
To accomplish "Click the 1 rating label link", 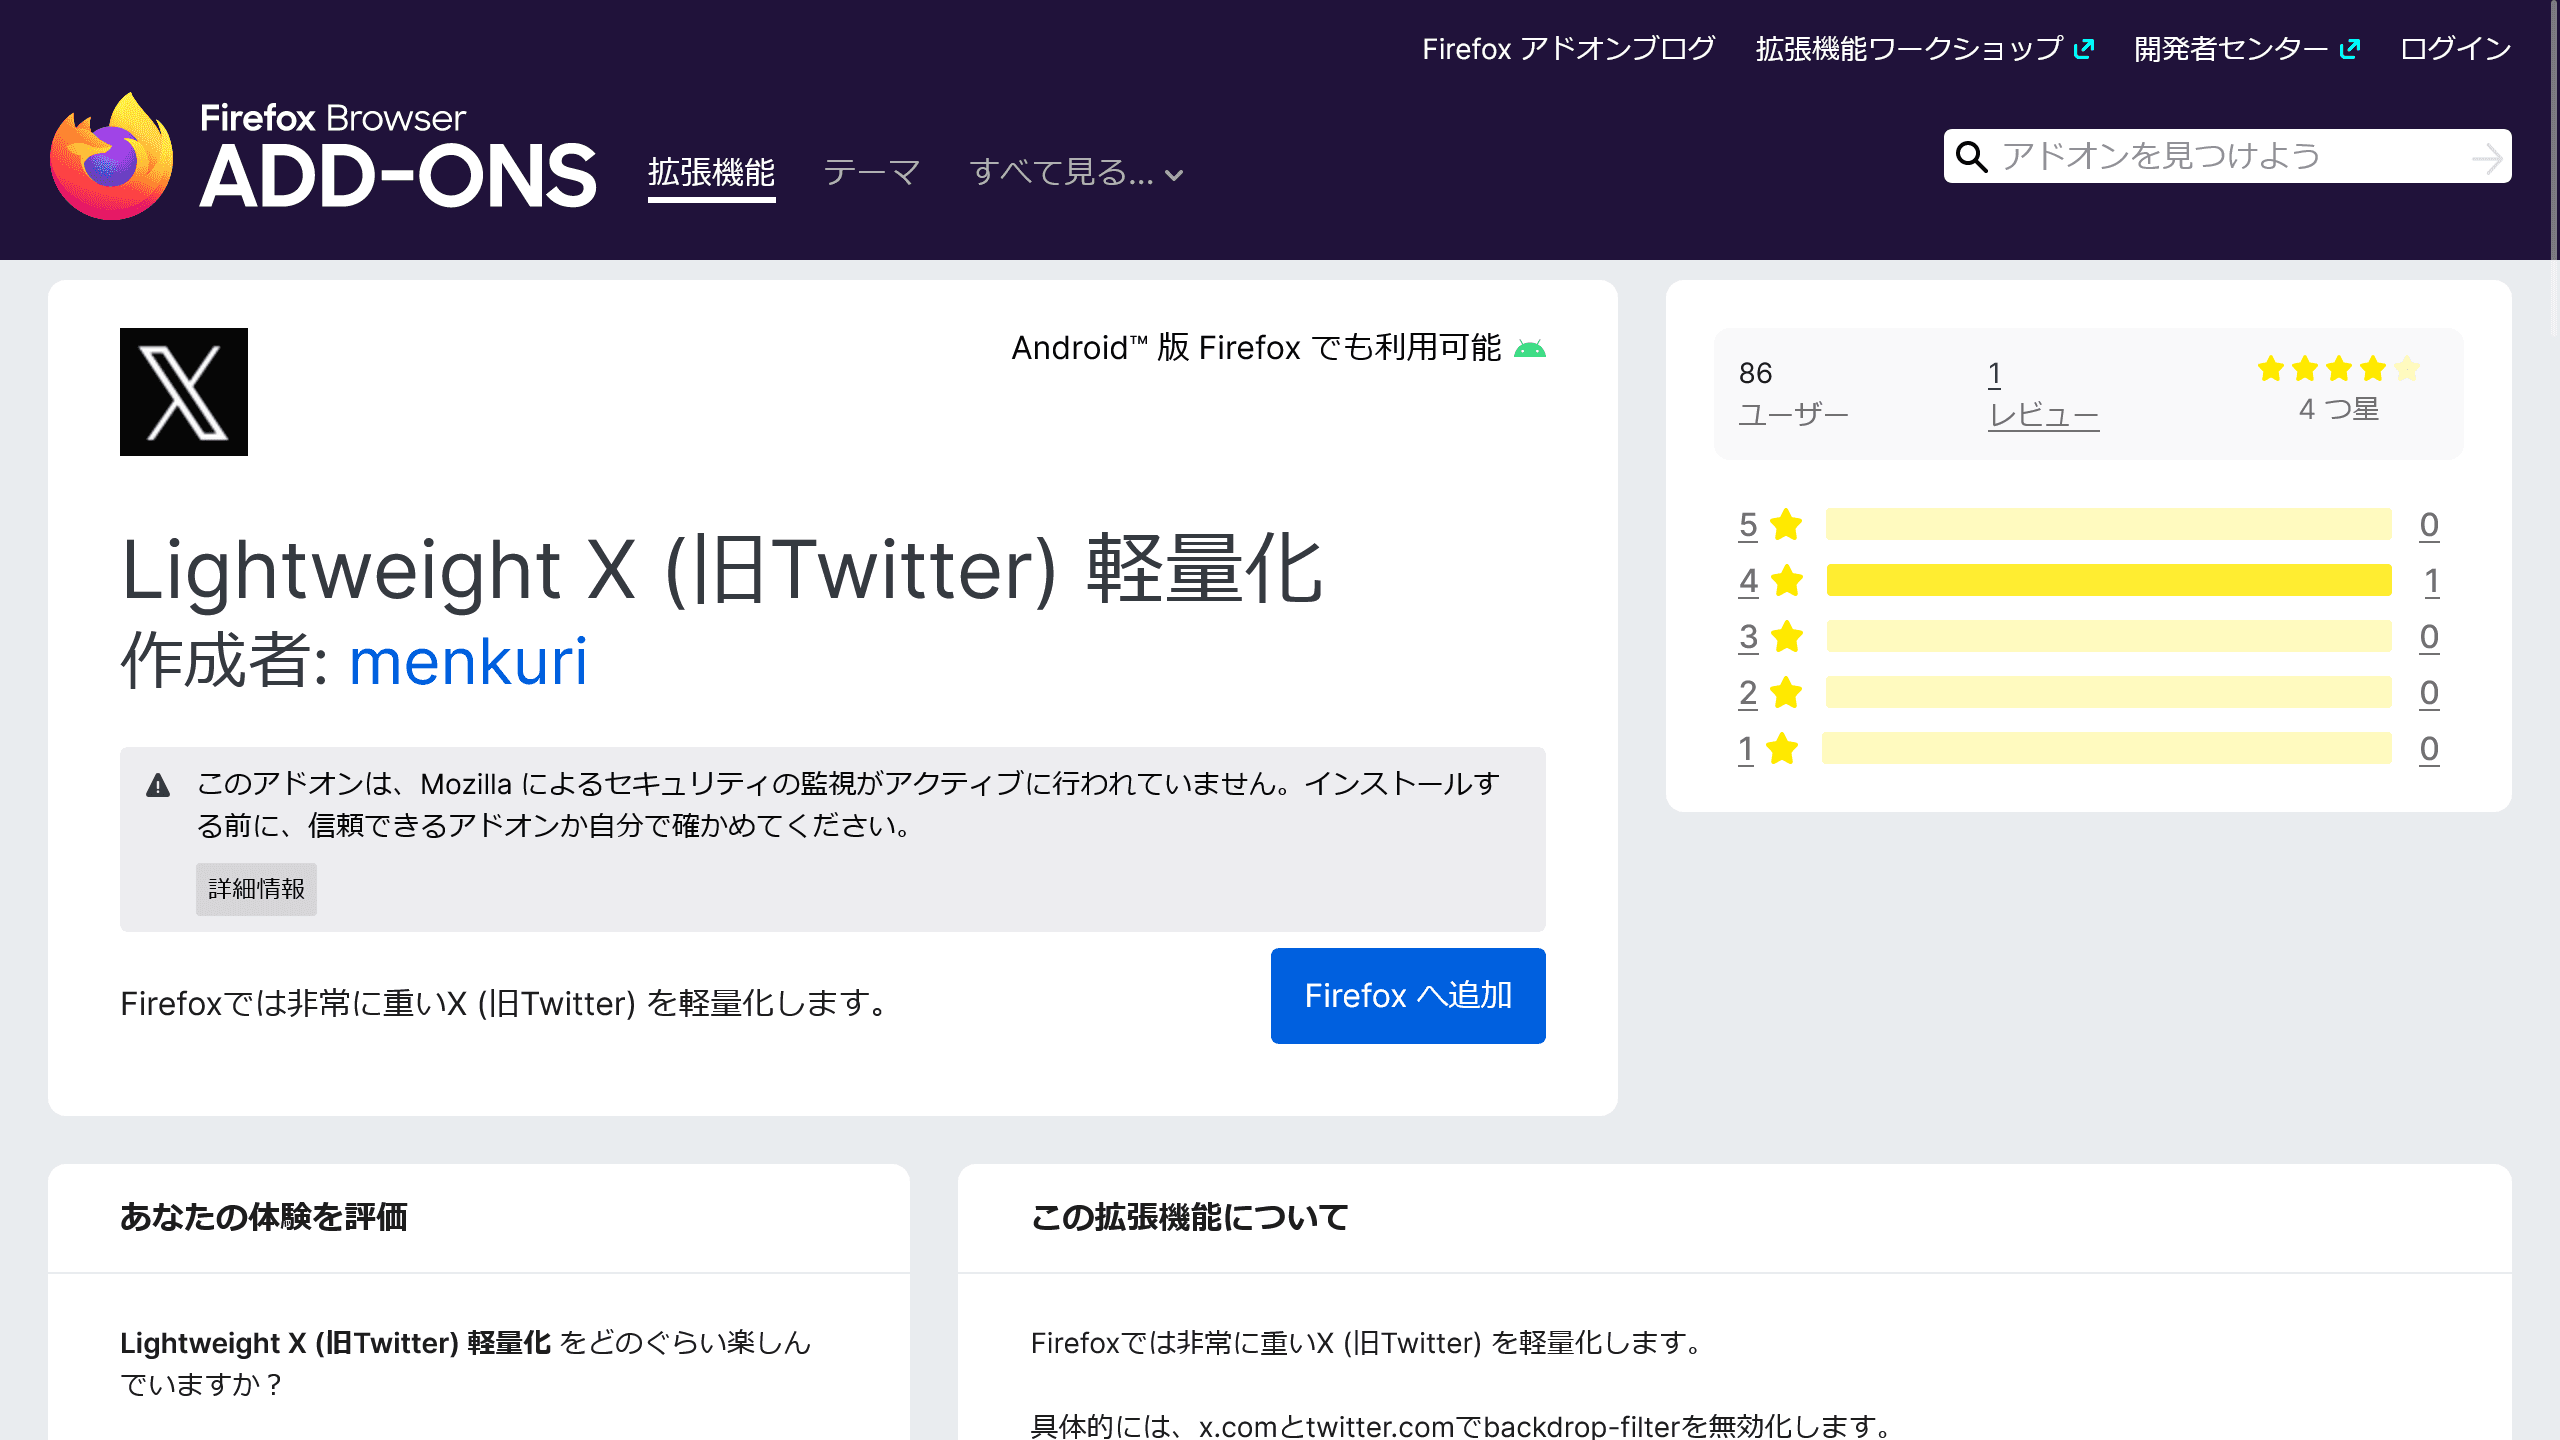I will point(1746,749).
